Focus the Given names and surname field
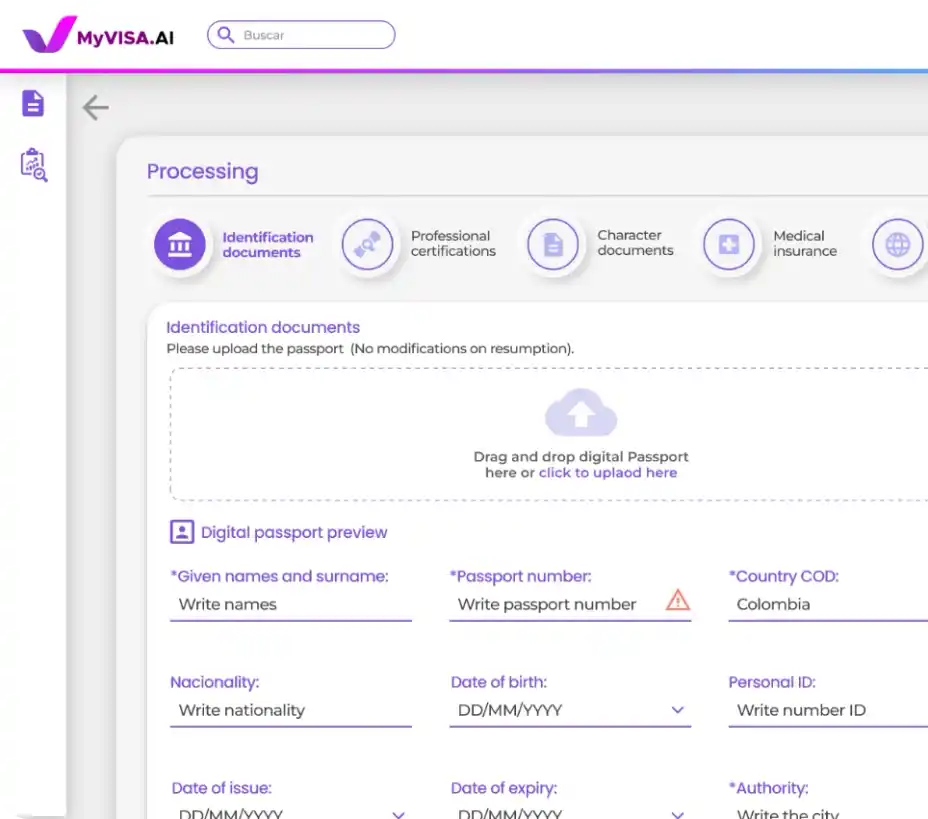 290,604
